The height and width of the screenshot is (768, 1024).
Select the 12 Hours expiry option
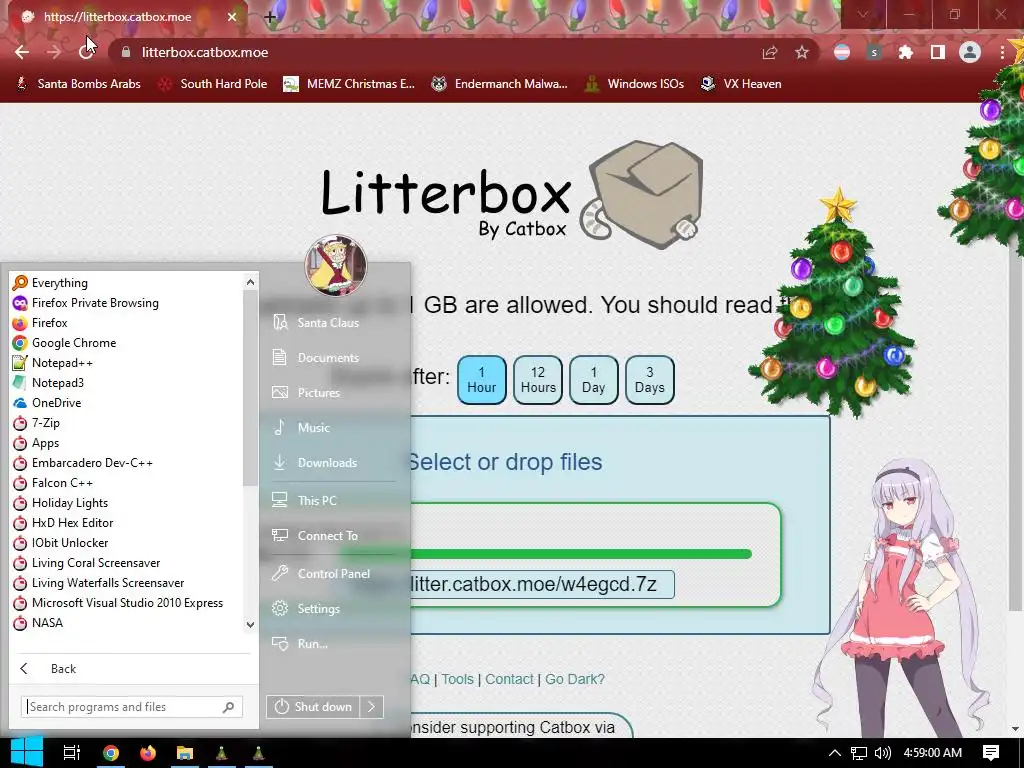coord(538,380)
